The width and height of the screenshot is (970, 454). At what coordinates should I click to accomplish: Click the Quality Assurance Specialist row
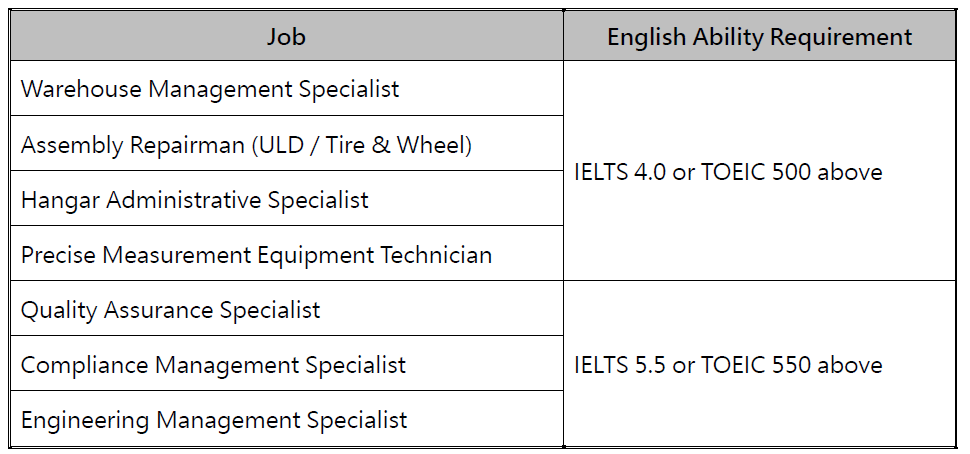coord(170,310)
